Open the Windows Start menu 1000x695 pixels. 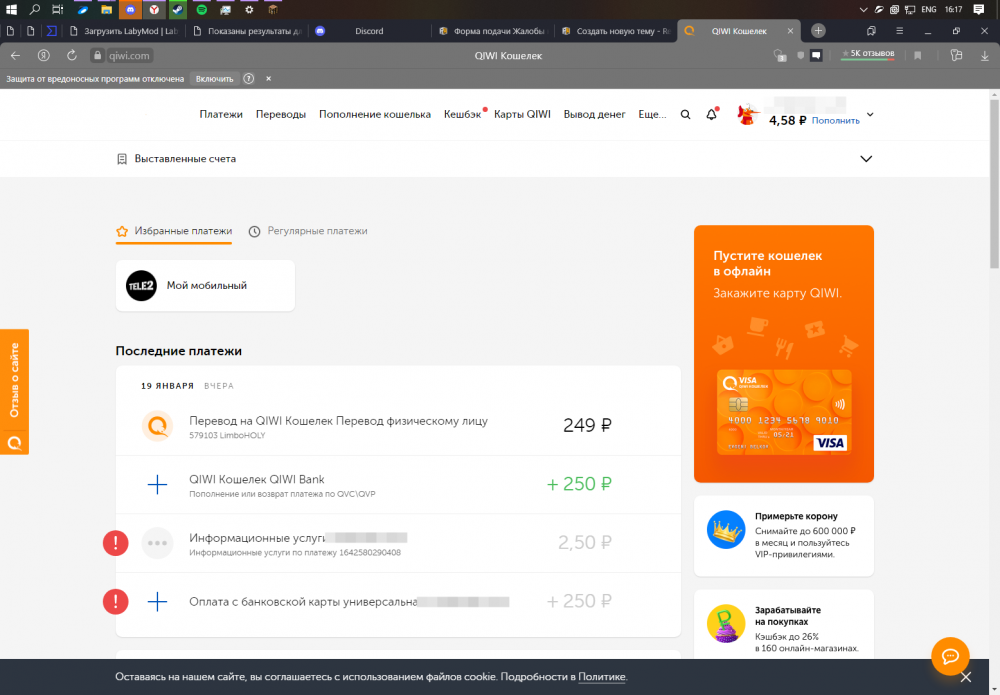(11, 10)
